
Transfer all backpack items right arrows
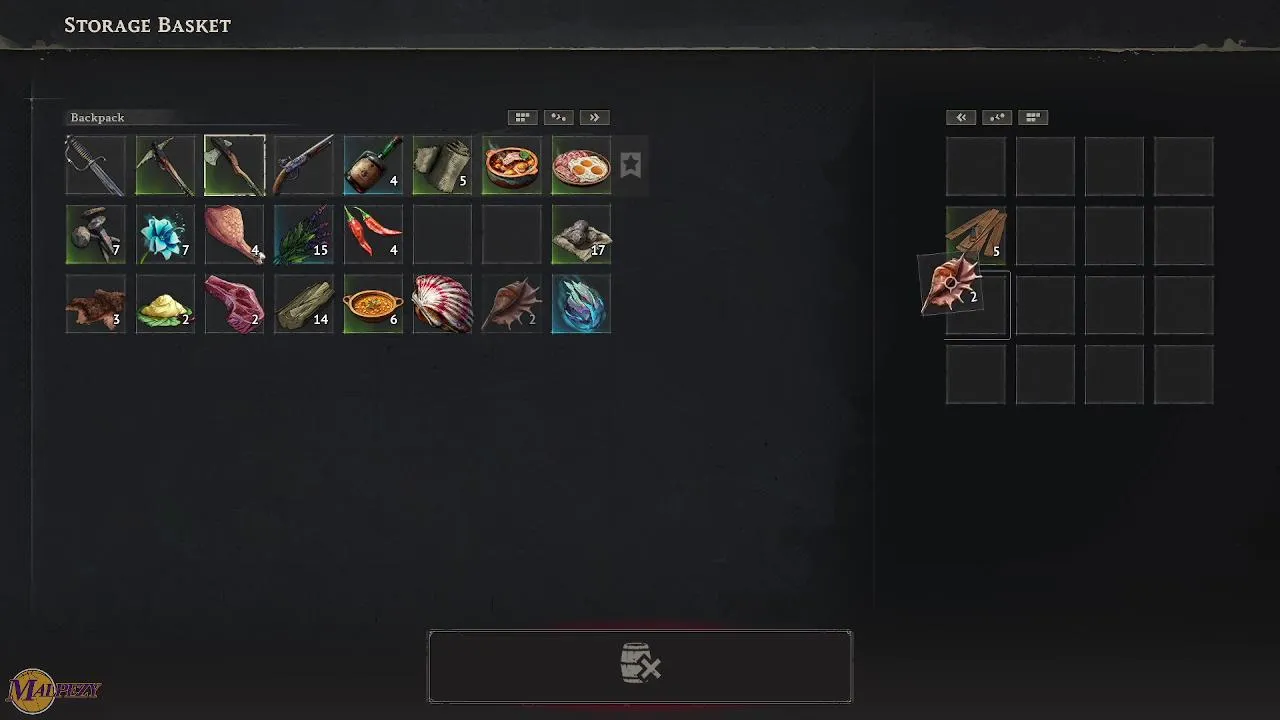pyautogui.click(x=594, y=117)
